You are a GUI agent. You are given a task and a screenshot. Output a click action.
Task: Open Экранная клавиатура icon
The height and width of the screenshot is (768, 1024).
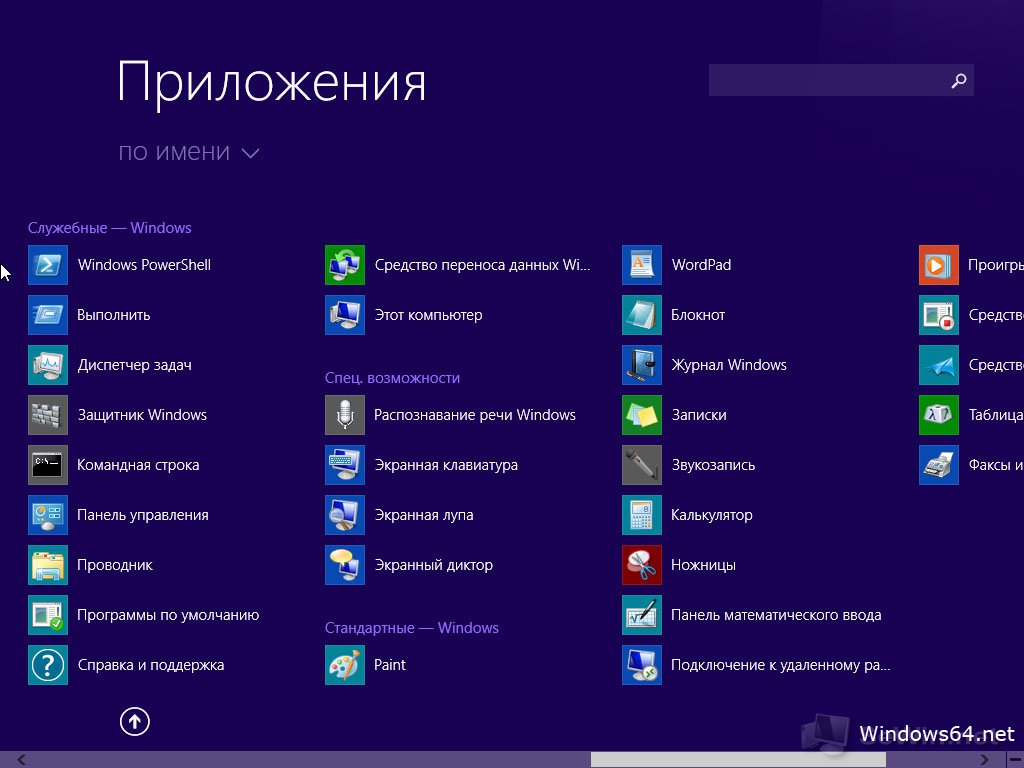[345, 465]
